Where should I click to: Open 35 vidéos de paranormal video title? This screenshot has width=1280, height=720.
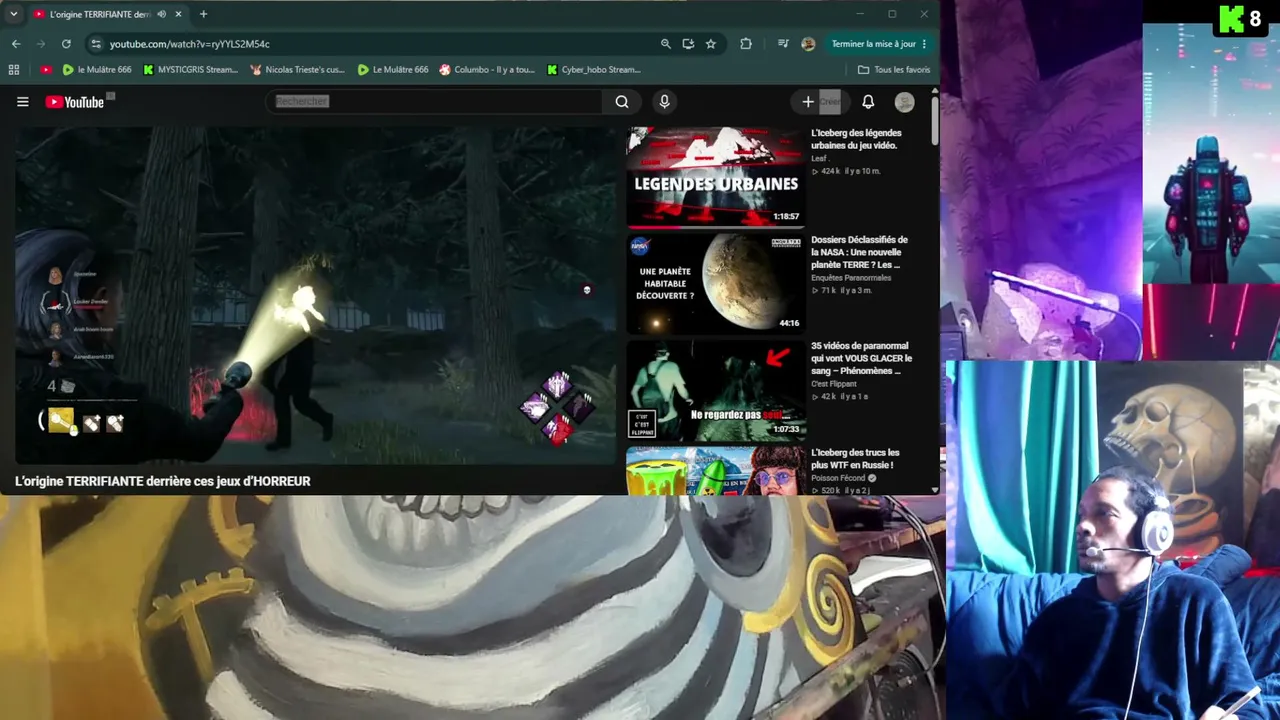point(861,358)
